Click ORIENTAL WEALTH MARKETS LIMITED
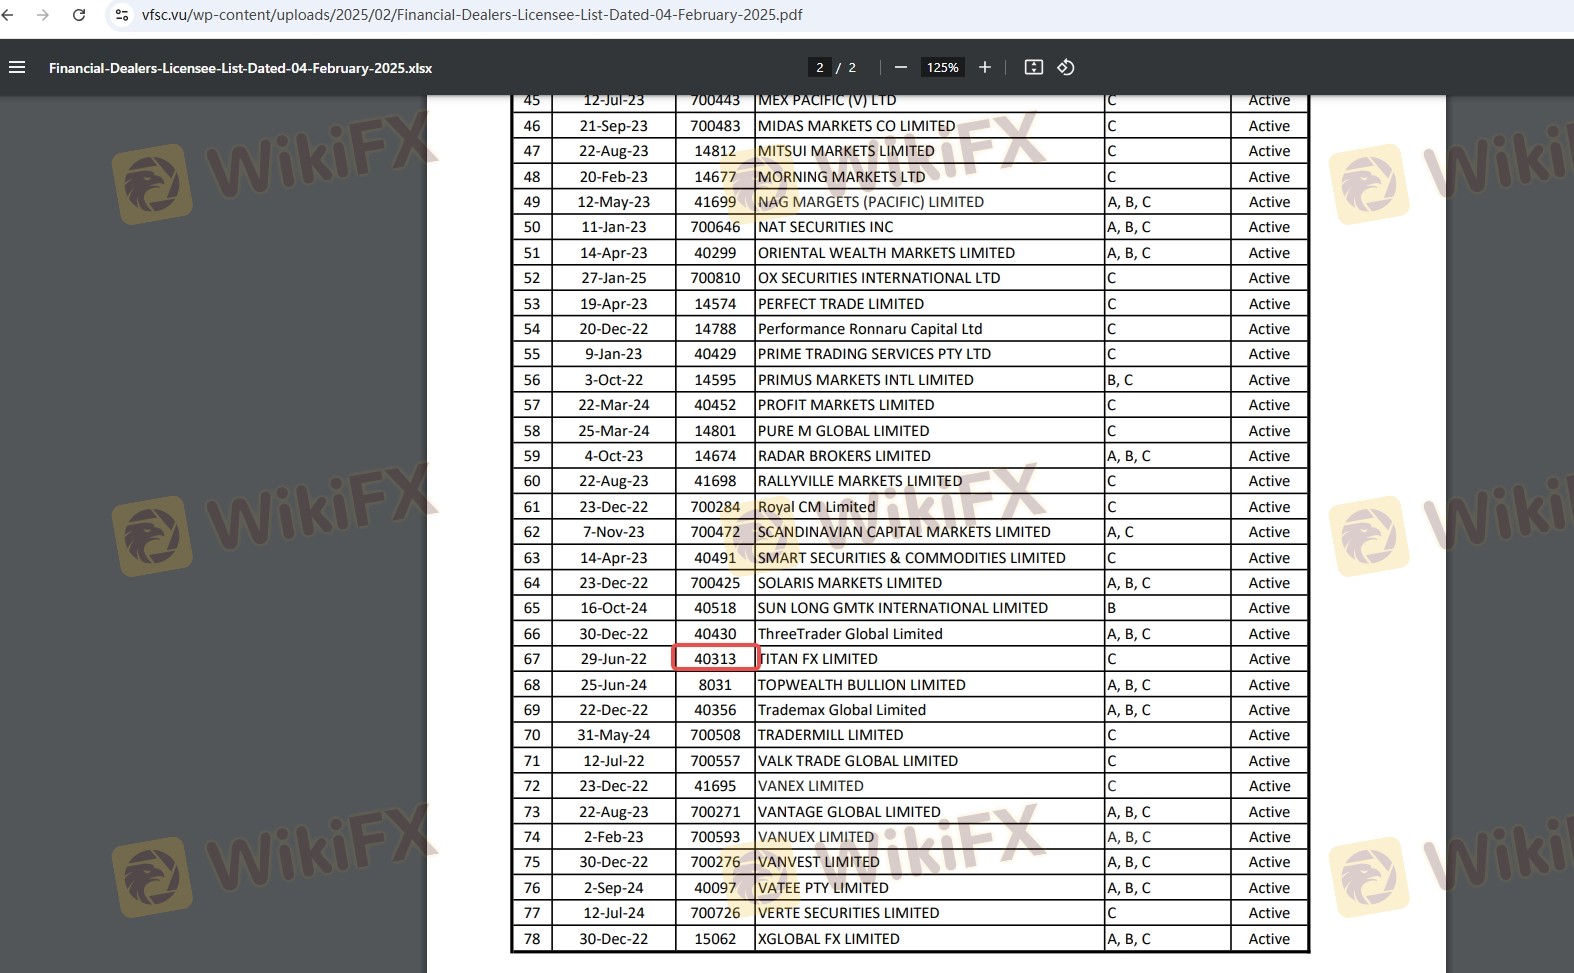 click(x=886, y=253)
